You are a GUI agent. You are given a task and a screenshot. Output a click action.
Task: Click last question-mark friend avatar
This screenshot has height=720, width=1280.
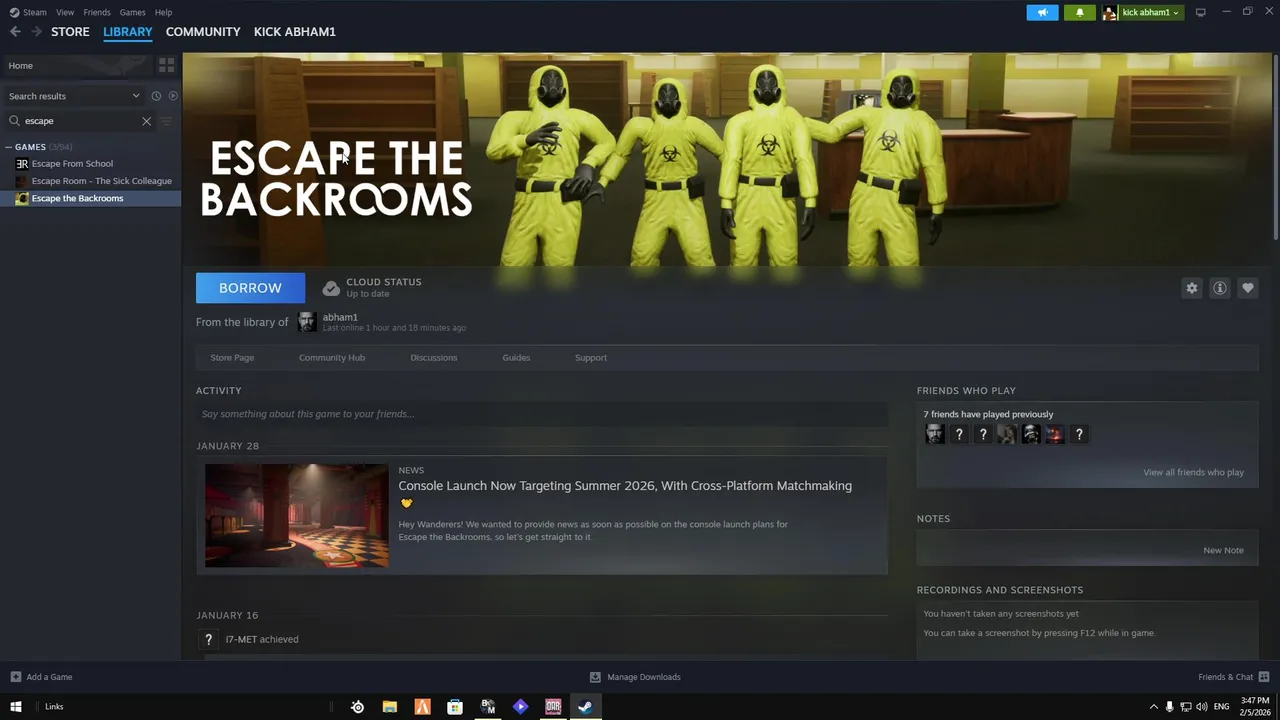coord(1079,434)
